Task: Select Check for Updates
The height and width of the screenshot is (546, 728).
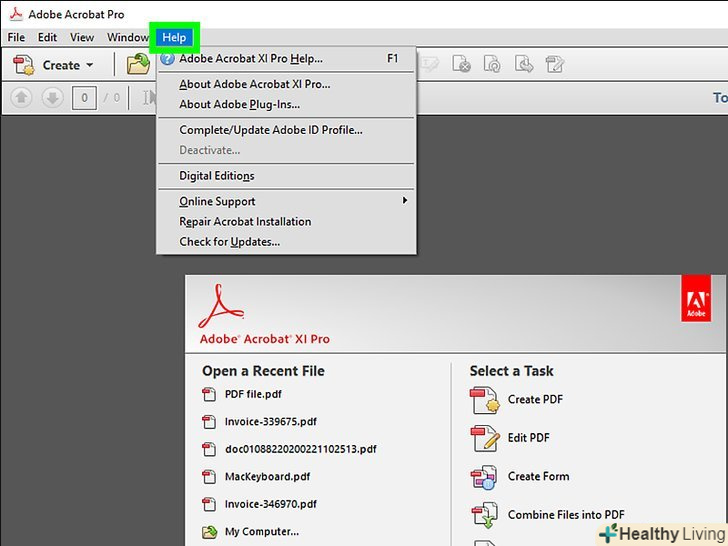Action: pyautogui.click(x=286, y=242)
